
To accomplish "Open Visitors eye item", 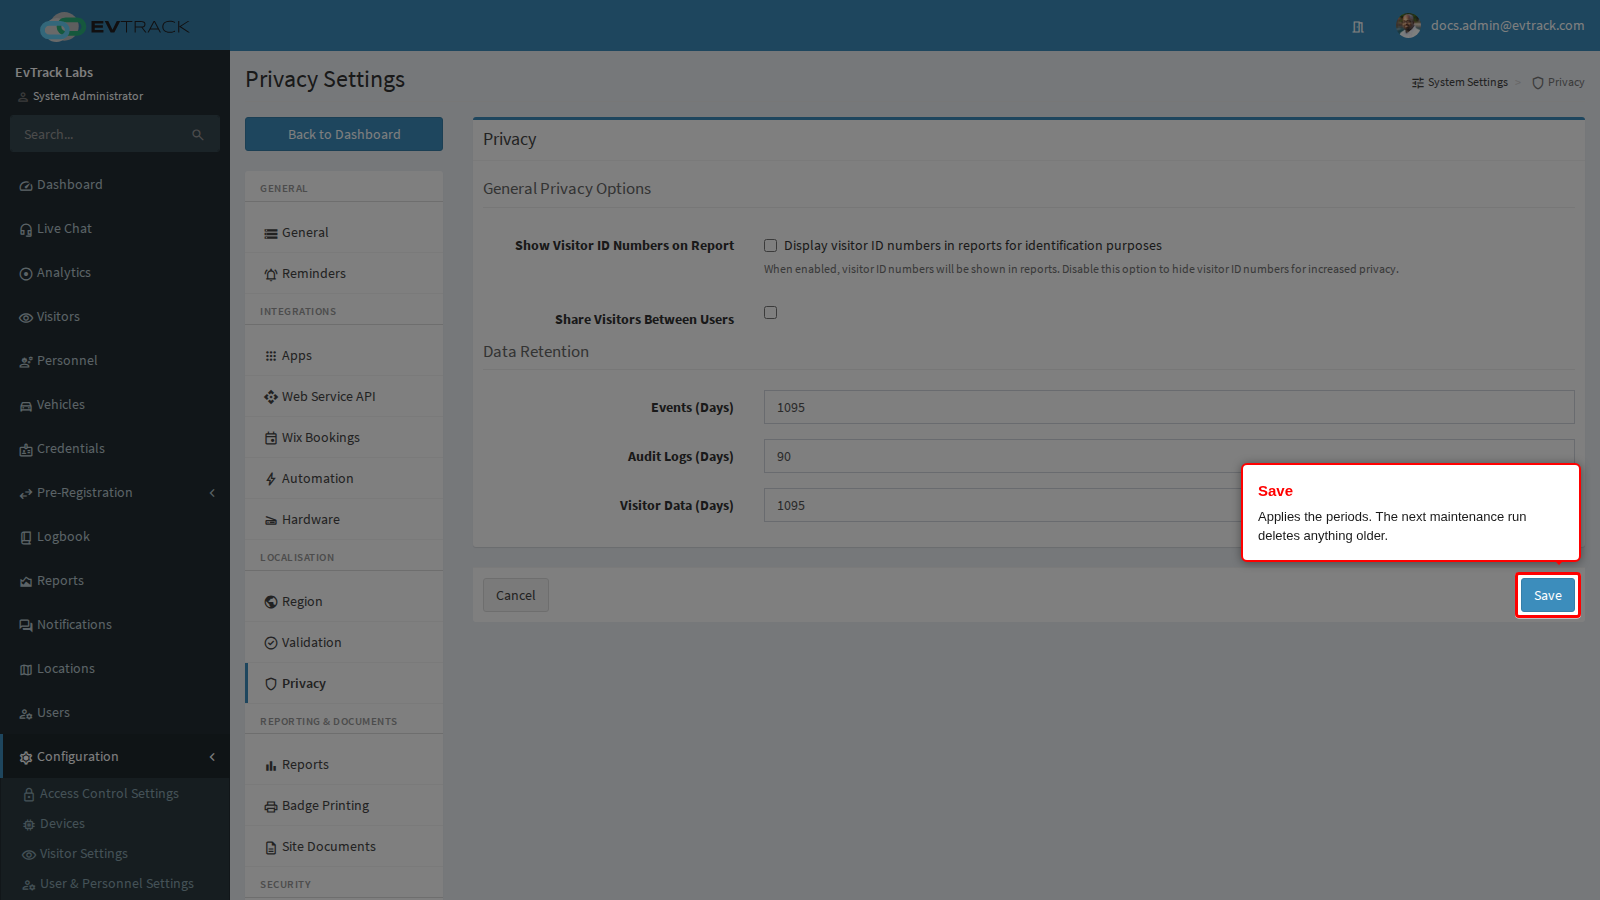I will (x=115, y=317).
